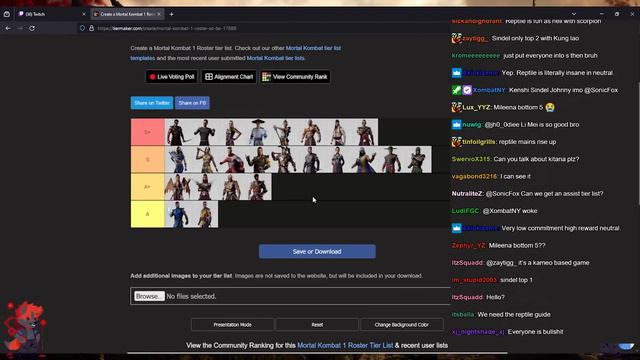Start the Live Voting Poll
This screenshot has width=640, height=360.
pyautogui.click(x=171, y=77)
